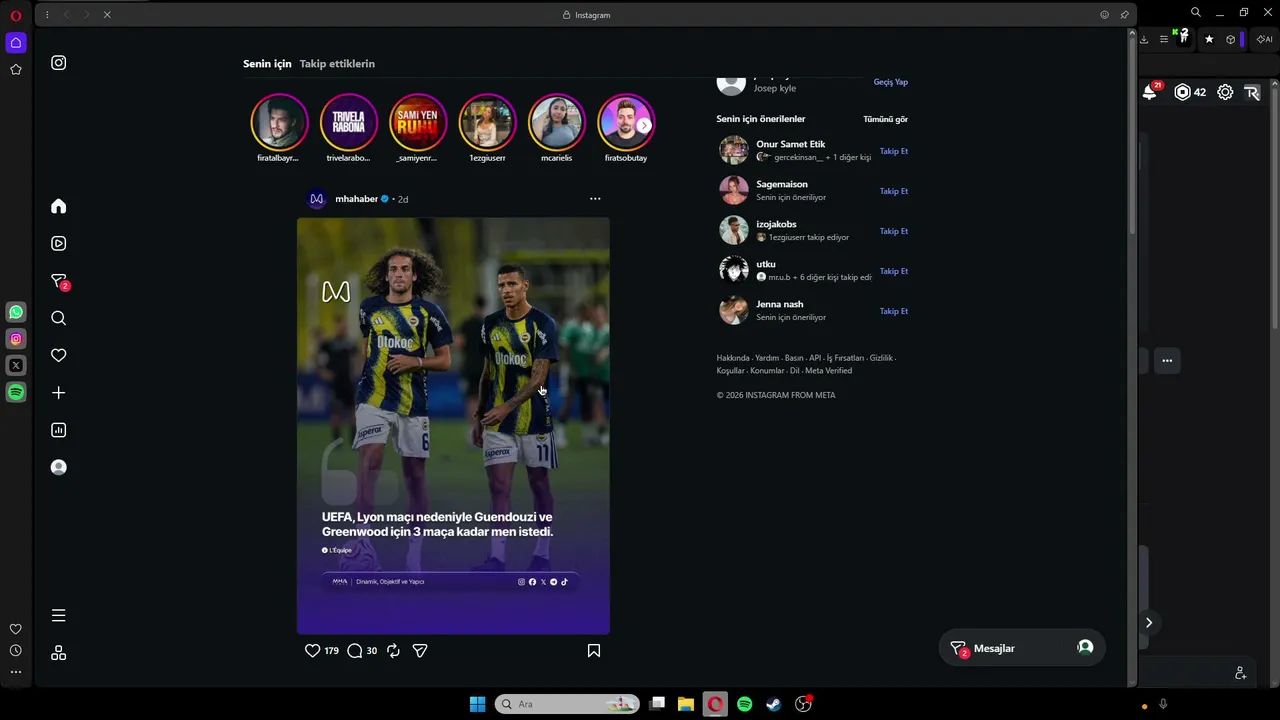Open the Mesajlar floating messages button
This screenshot has height=720, width=1280.
click(1021, 648)
